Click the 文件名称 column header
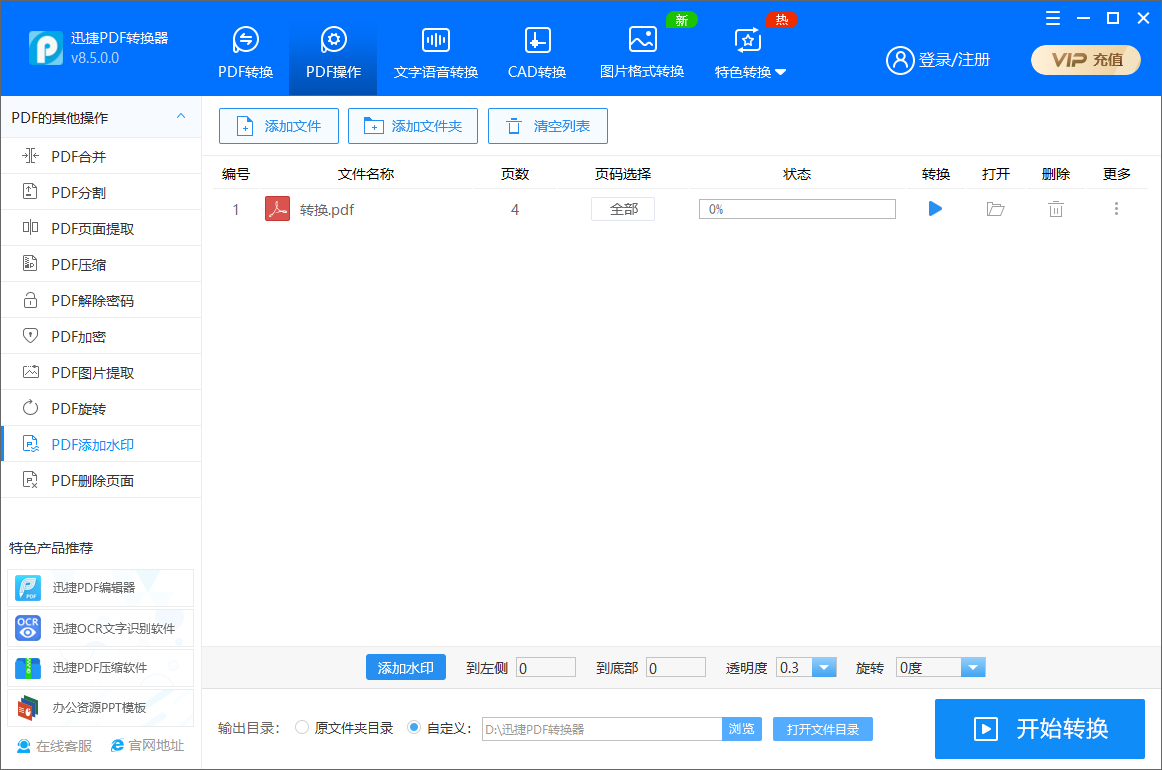 365,174
